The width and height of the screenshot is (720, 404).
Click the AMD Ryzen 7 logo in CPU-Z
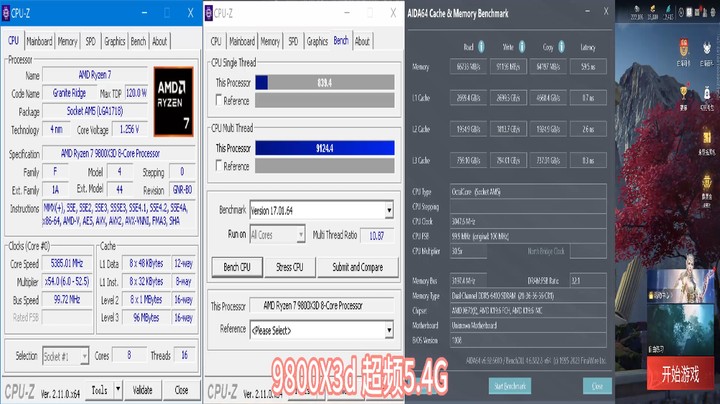point(174,101)
